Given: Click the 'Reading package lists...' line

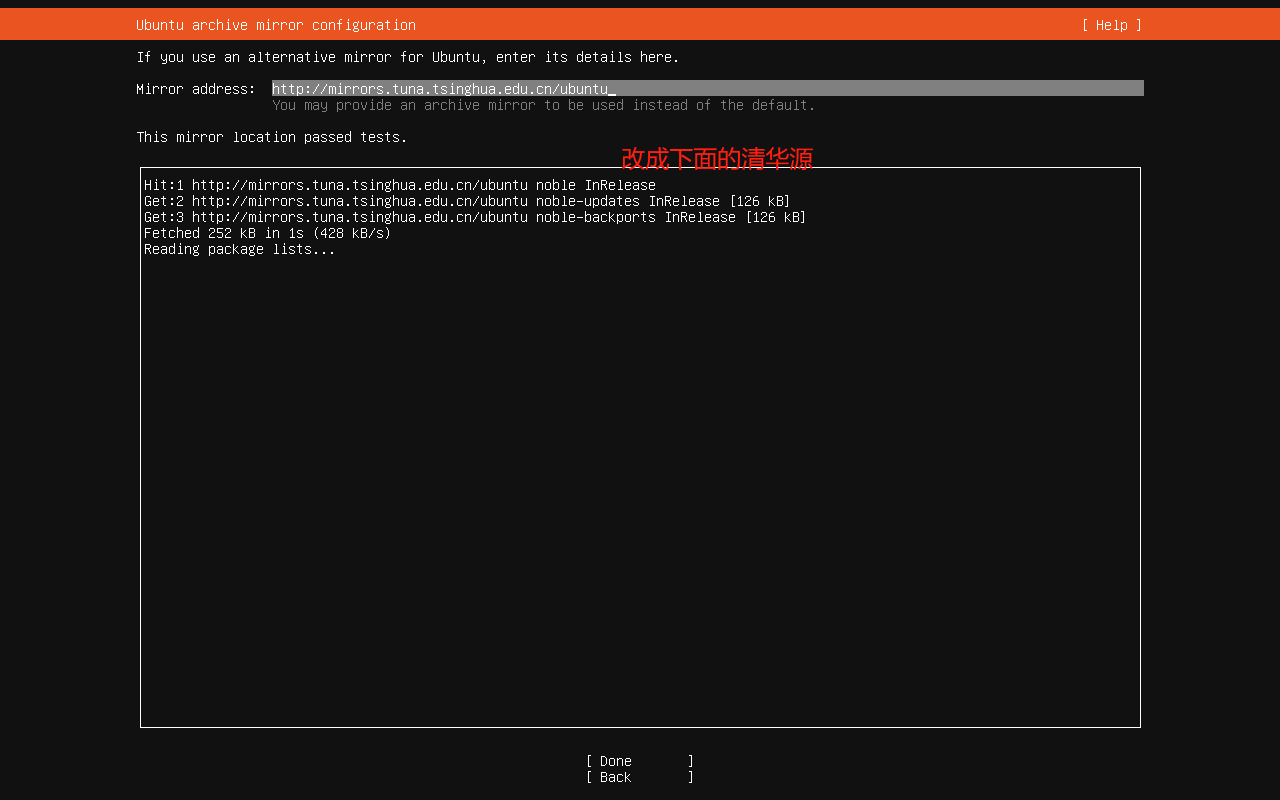Looking at the screenshot, I should pyautogui.click(x=240, y=249).
